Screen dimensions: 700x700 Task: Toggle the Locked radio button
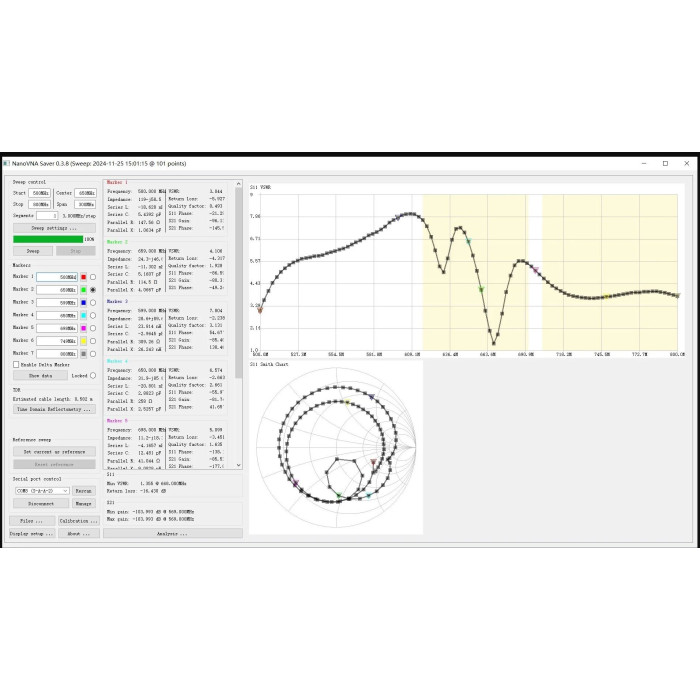93,375
